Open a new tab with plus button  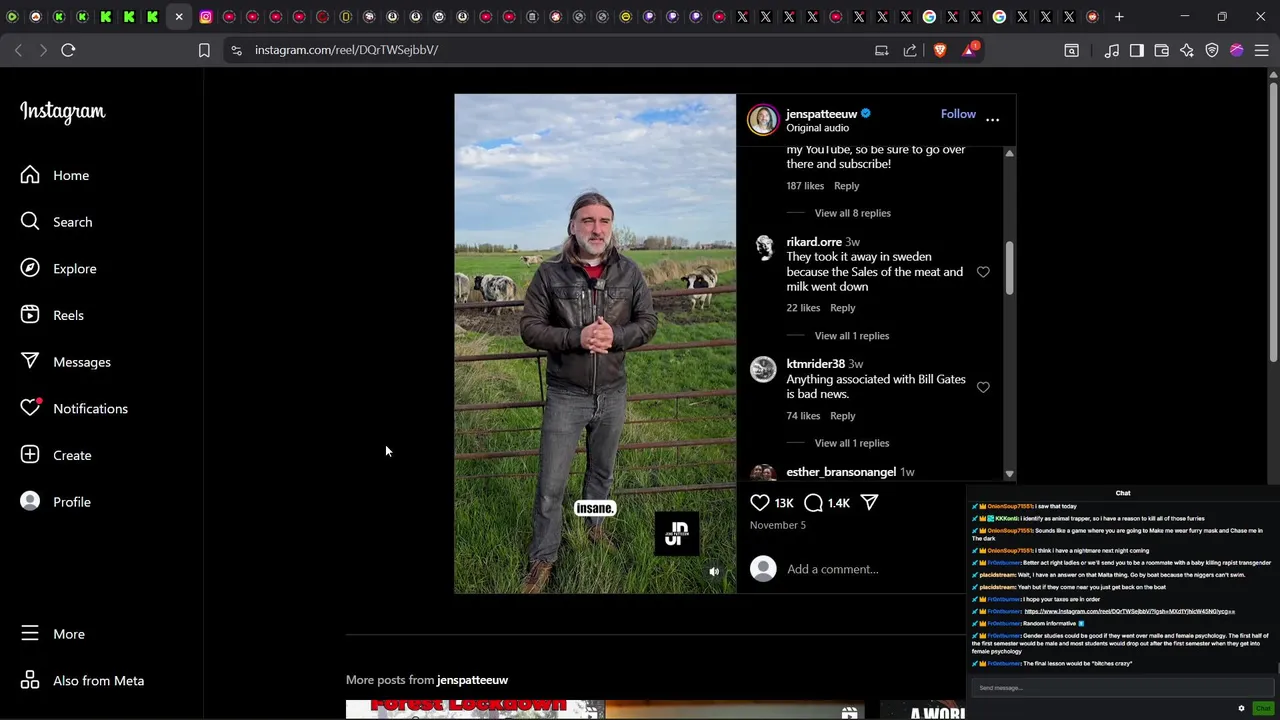(x=1119, y=17)
